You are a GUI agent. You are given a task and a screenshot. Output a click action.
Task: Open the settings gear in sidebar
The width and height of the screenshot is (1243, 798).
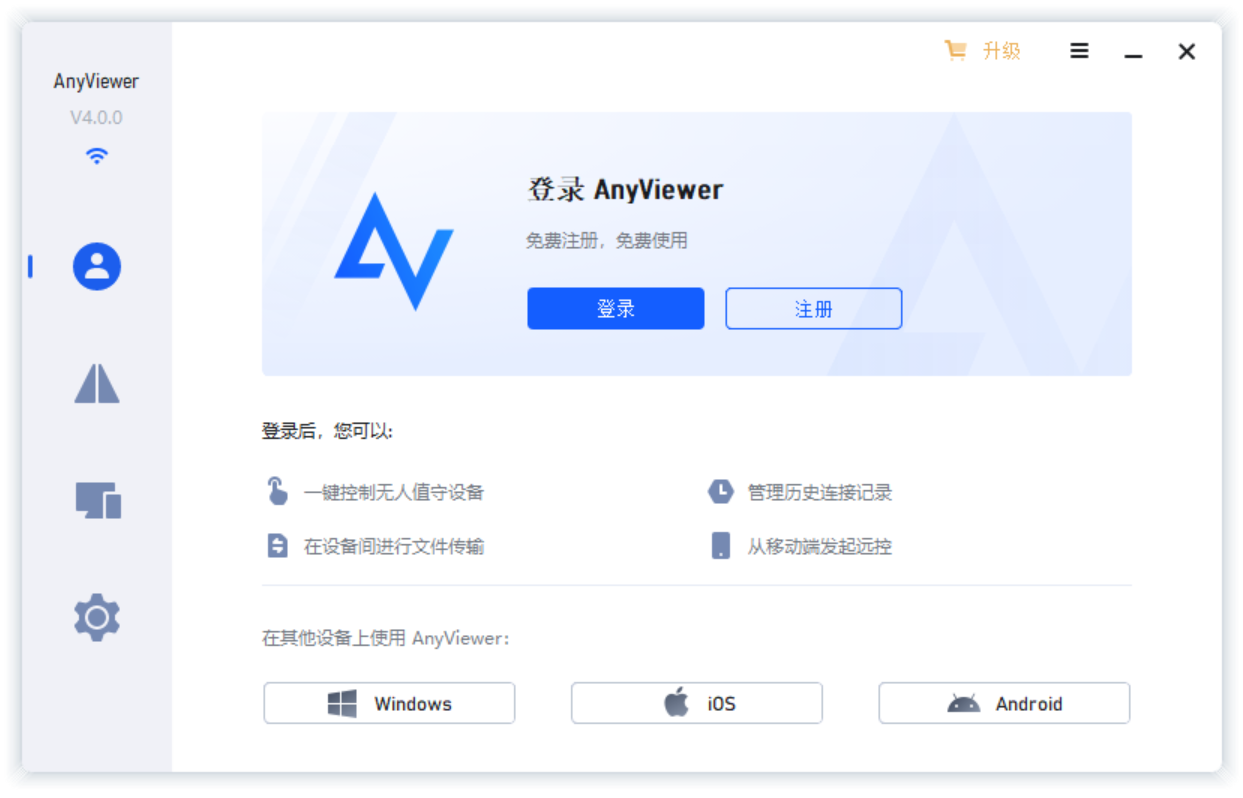97,617
